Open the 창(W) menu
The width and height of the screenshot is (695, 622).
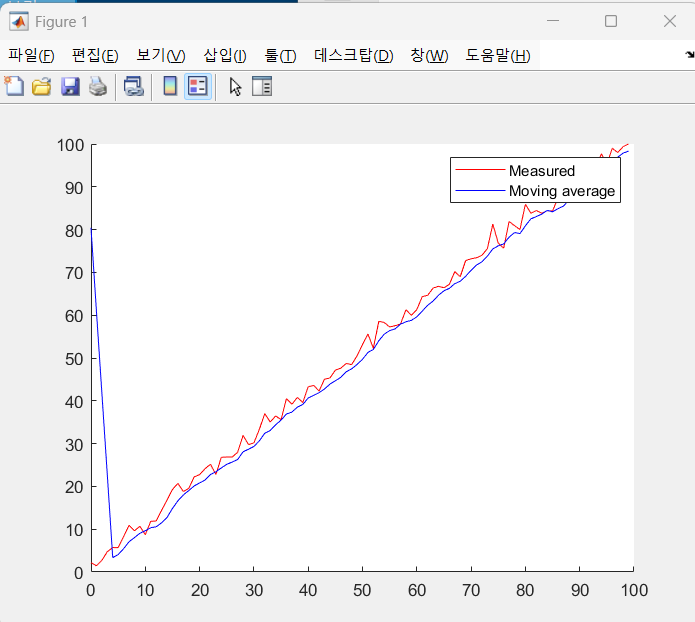click(429, 55)
